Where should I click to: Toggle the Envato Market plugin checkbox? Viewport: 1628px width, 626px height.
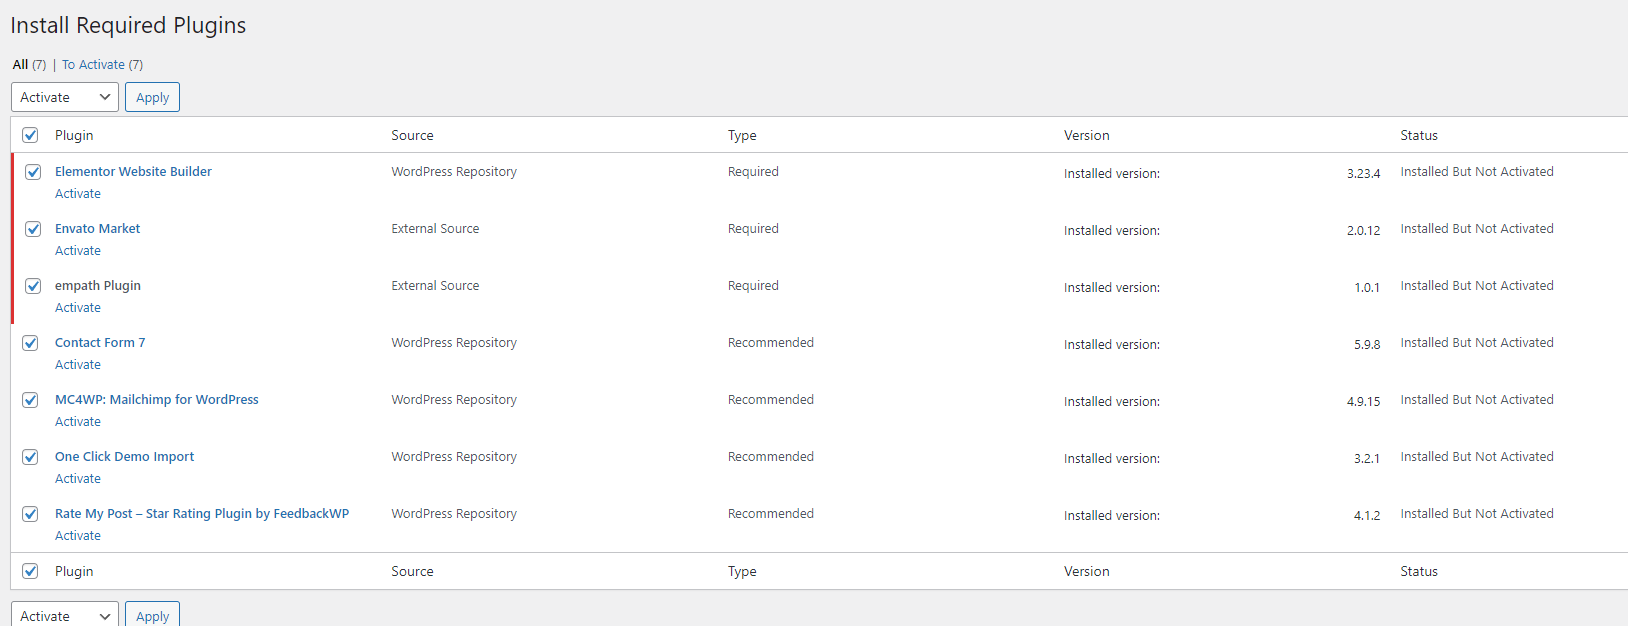33,229
